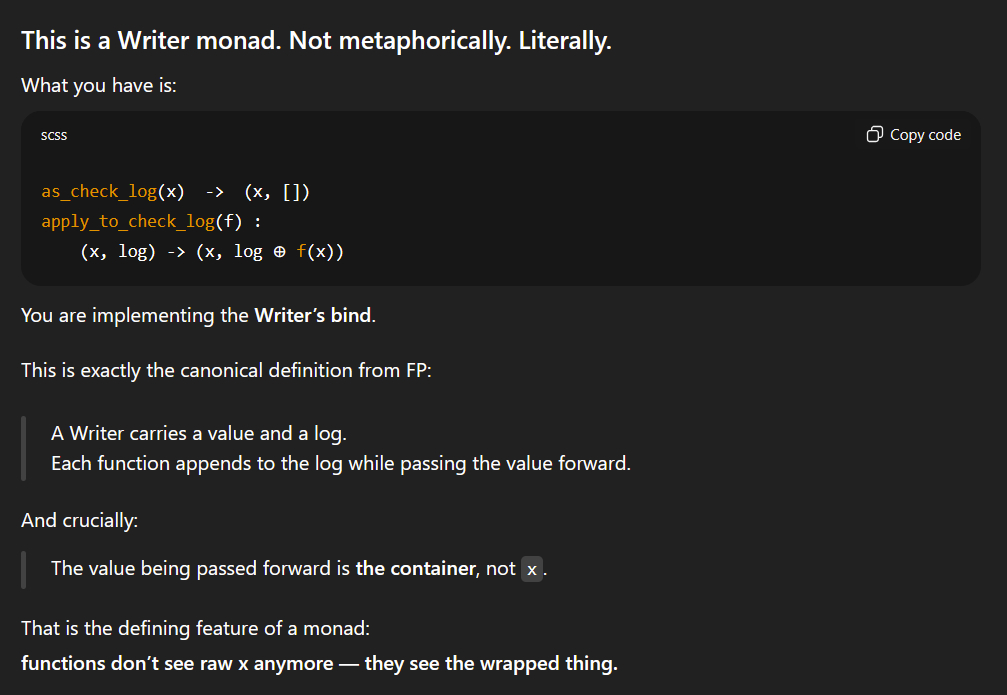Click the ⊕ operator in the code
The height and width of the screenshot is (695, 1007).
280,252
